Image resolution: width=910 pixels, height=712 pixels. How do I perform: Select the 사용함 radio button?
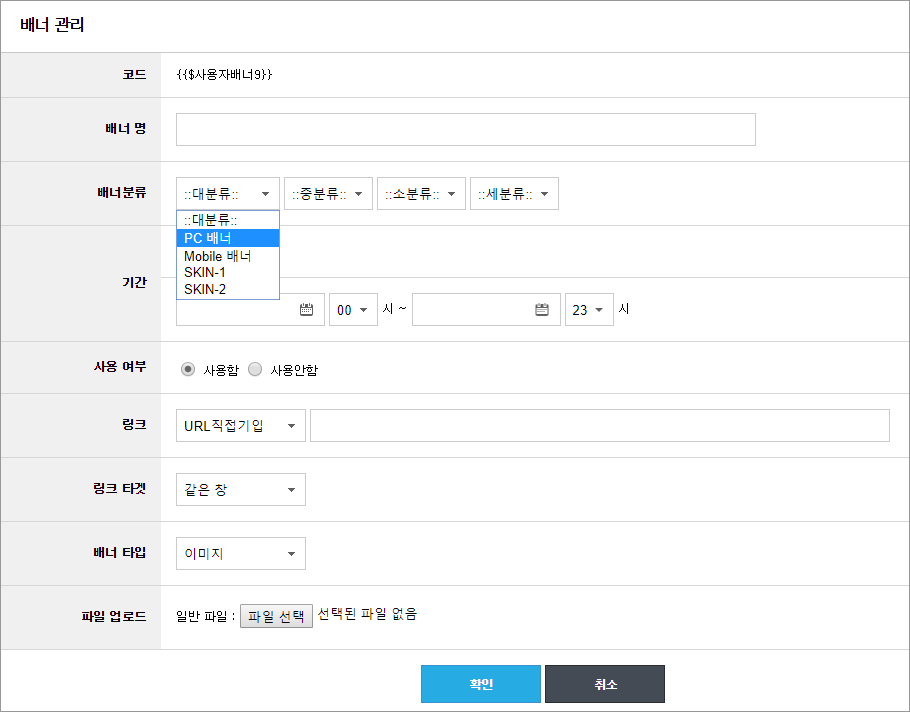click(188, 369)
